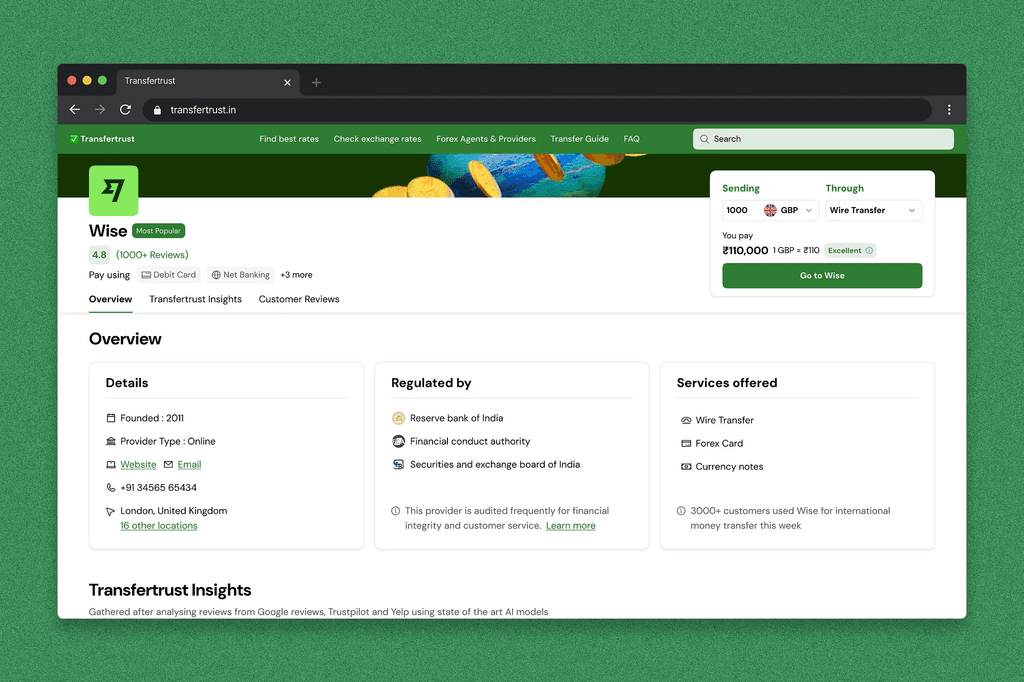
Task: Click into the Search field
Action: 824,139
